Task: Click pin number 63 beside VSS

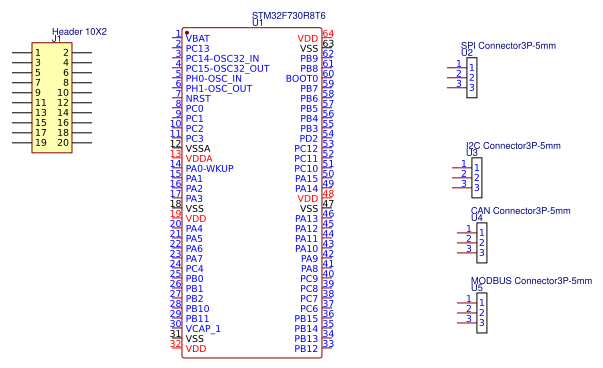Action: tap(328, 43)
